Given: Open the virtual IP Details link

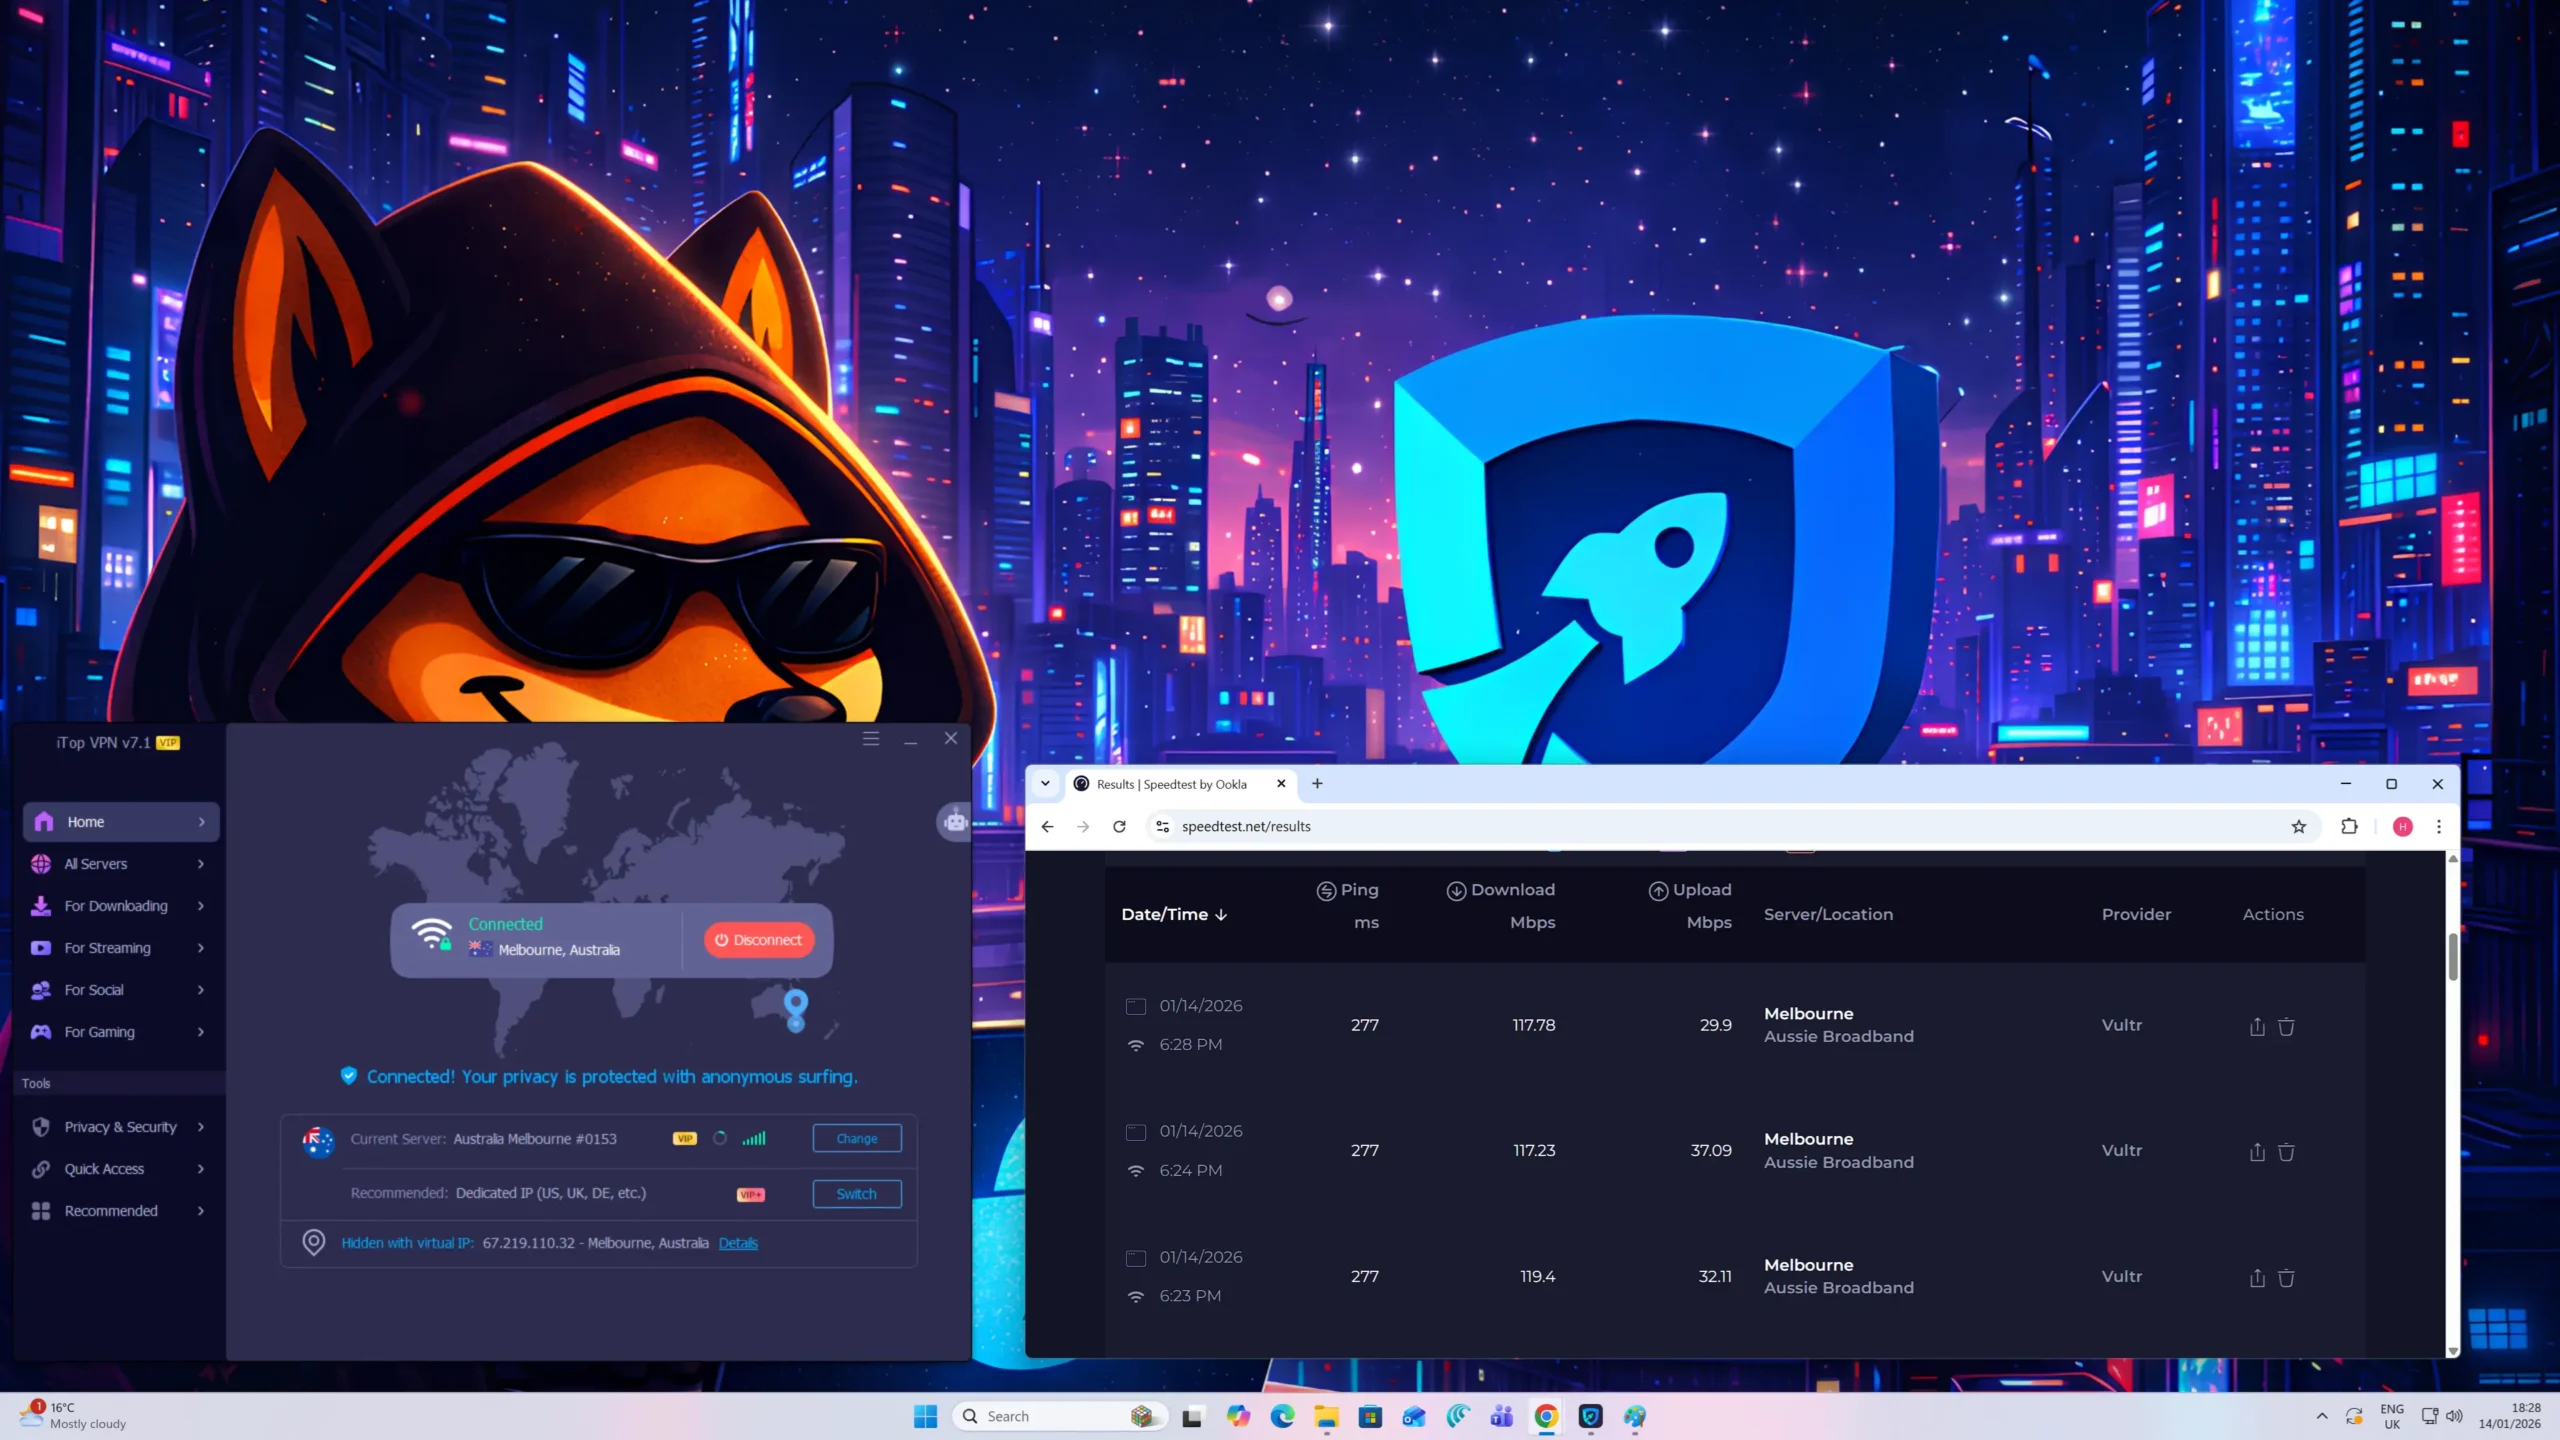Looking at the screenshot, I should pos(738,1243).
